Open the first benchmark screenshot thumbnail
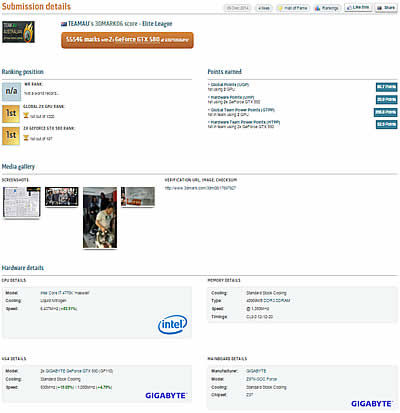The width and height of the screenshot is (400, 413). (22, 202)
